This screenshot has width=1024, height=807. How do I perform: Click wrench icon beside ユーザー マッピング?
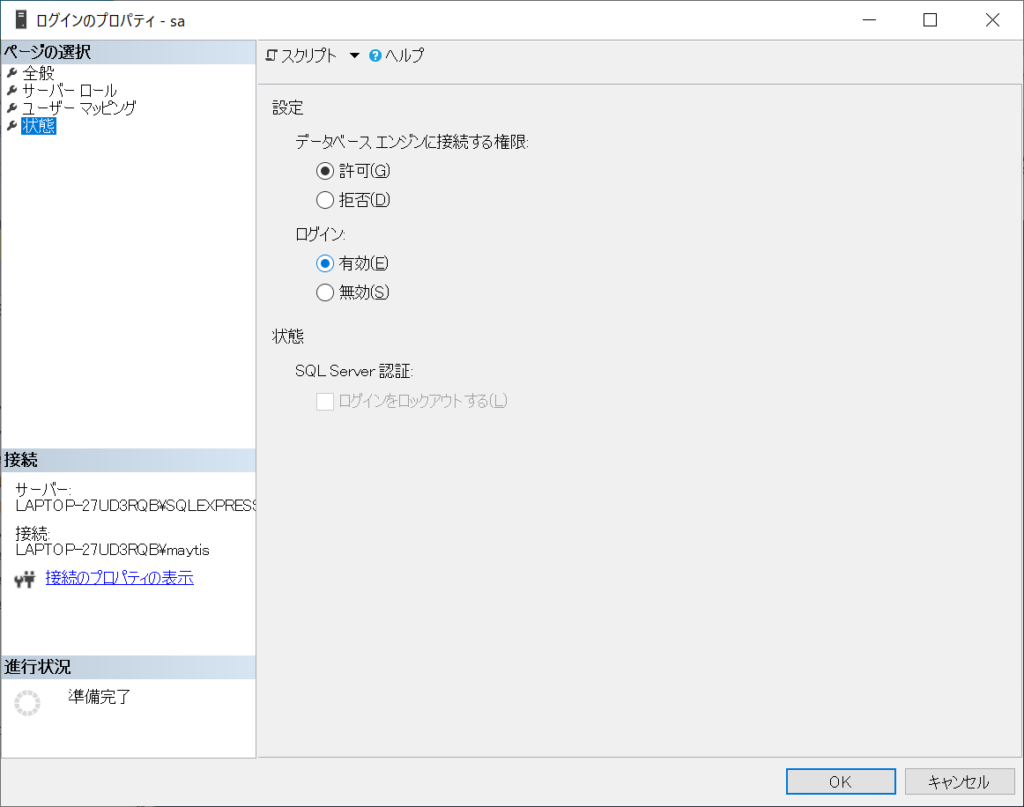coord(12,108)
